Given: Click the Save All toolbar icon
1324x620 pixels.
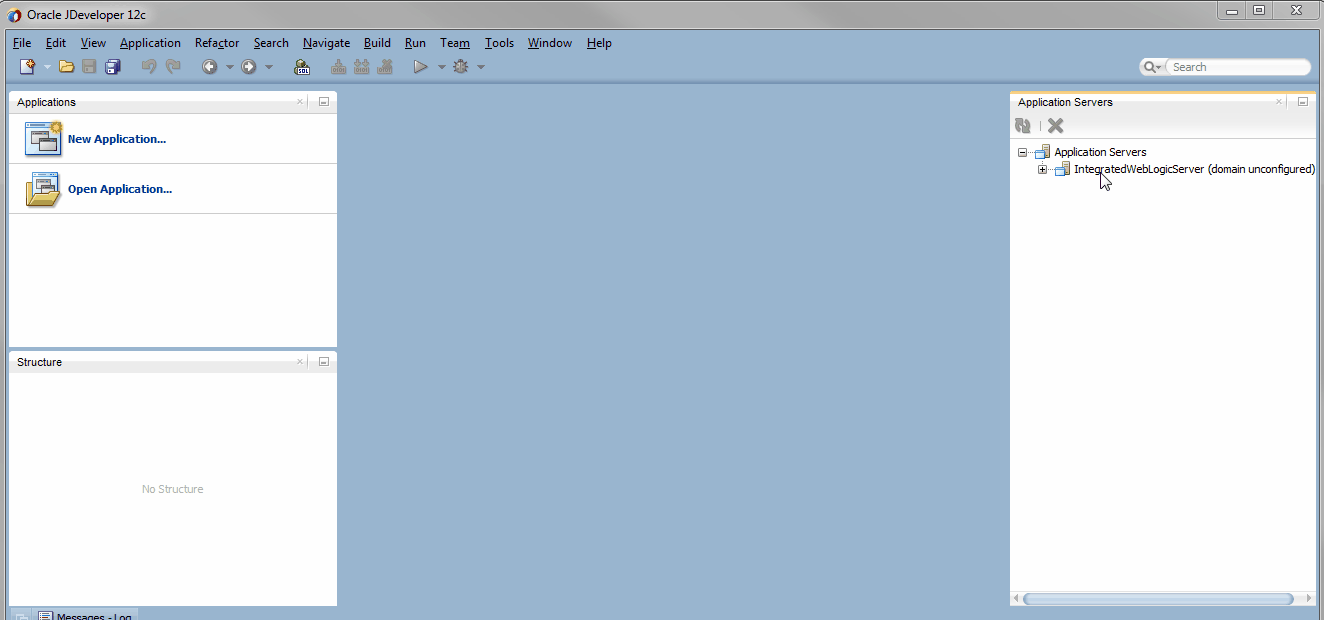Looking at the screenshot, I should pyautogui.click(x=112, y=67).
